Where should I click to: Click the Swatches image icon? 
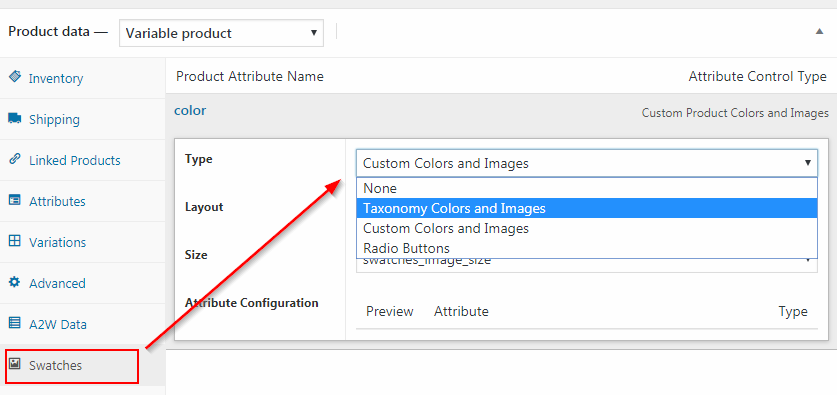point(15,364)
